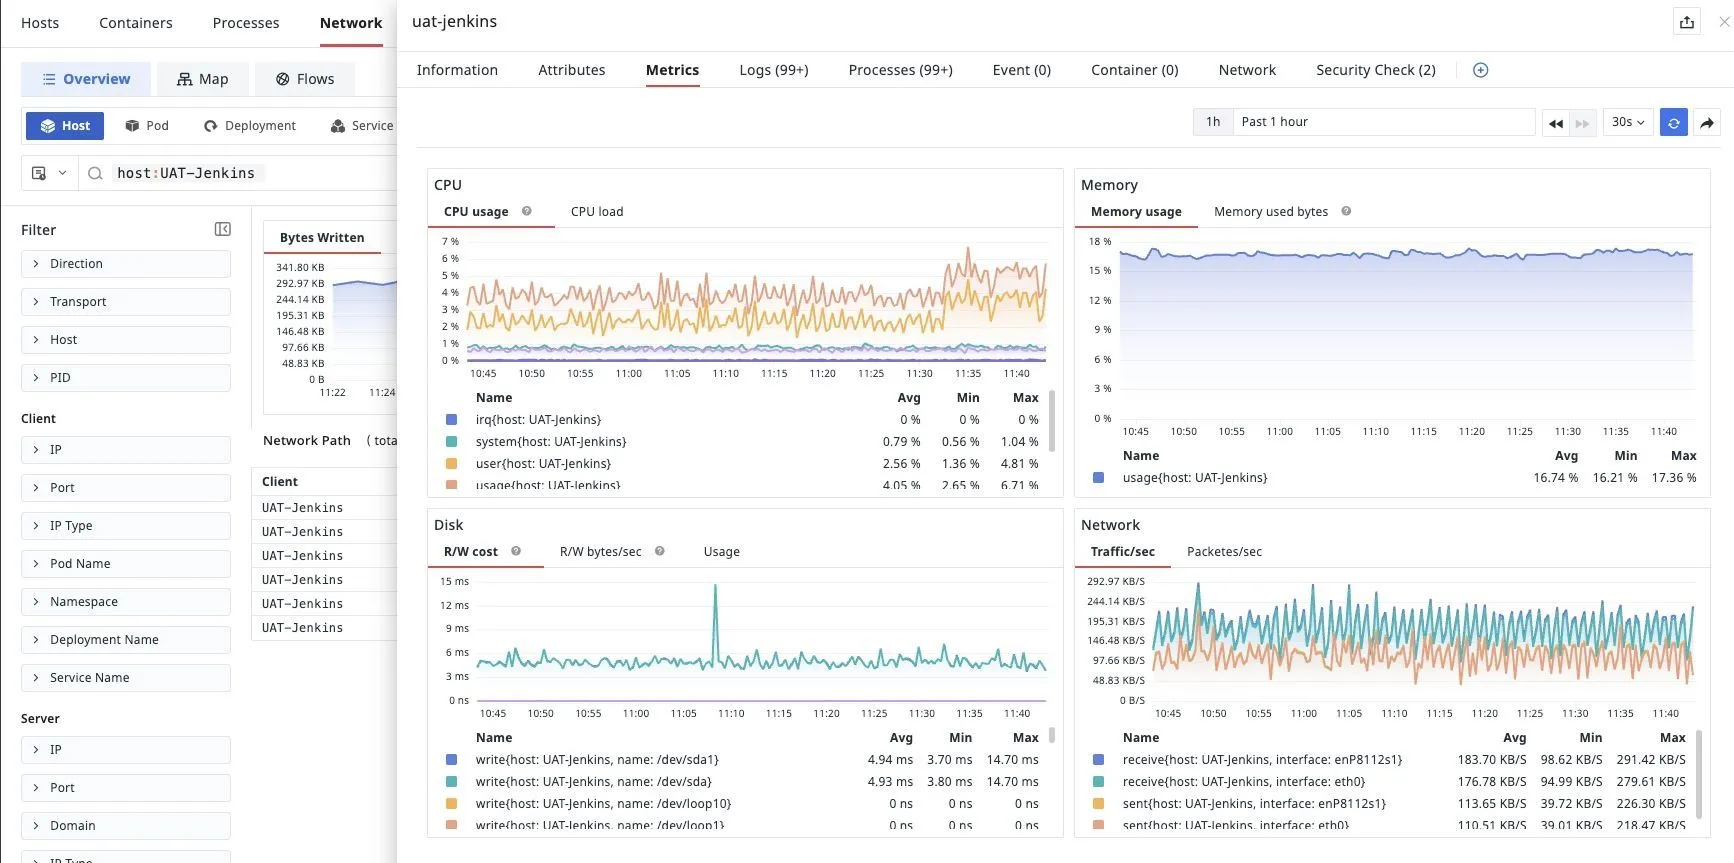This screenshot has width=1734, height=863.
Task: Open the Logs (99+) tab
Action: (x=774, y=70)
